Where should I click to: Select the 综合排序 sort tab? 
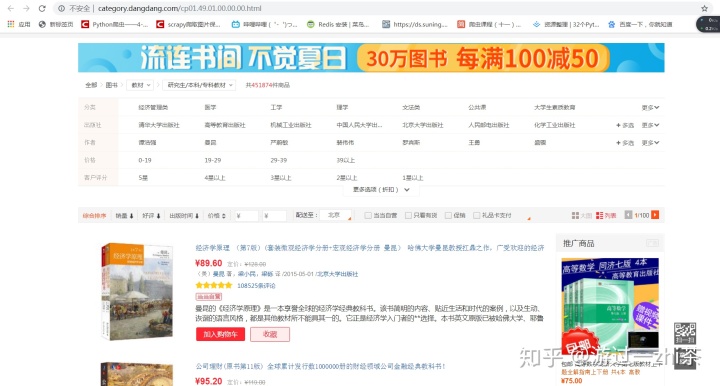[95, 215]
